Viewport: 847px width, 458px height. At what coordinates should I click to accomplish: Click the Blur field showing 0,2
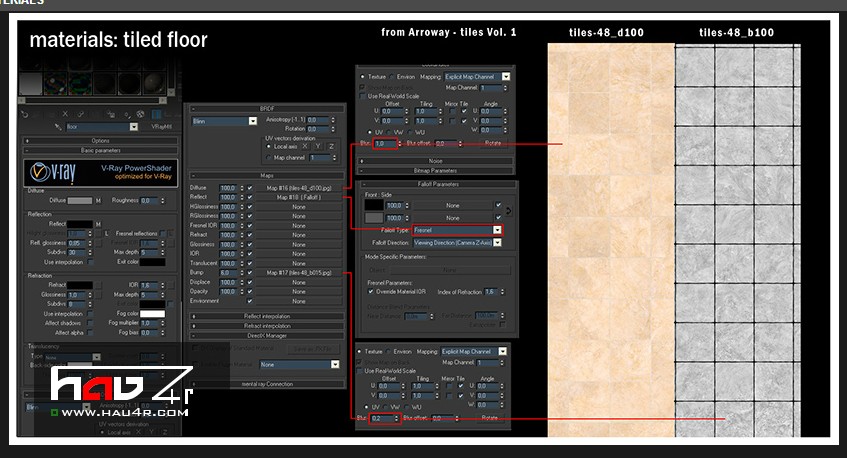[381, 418]
